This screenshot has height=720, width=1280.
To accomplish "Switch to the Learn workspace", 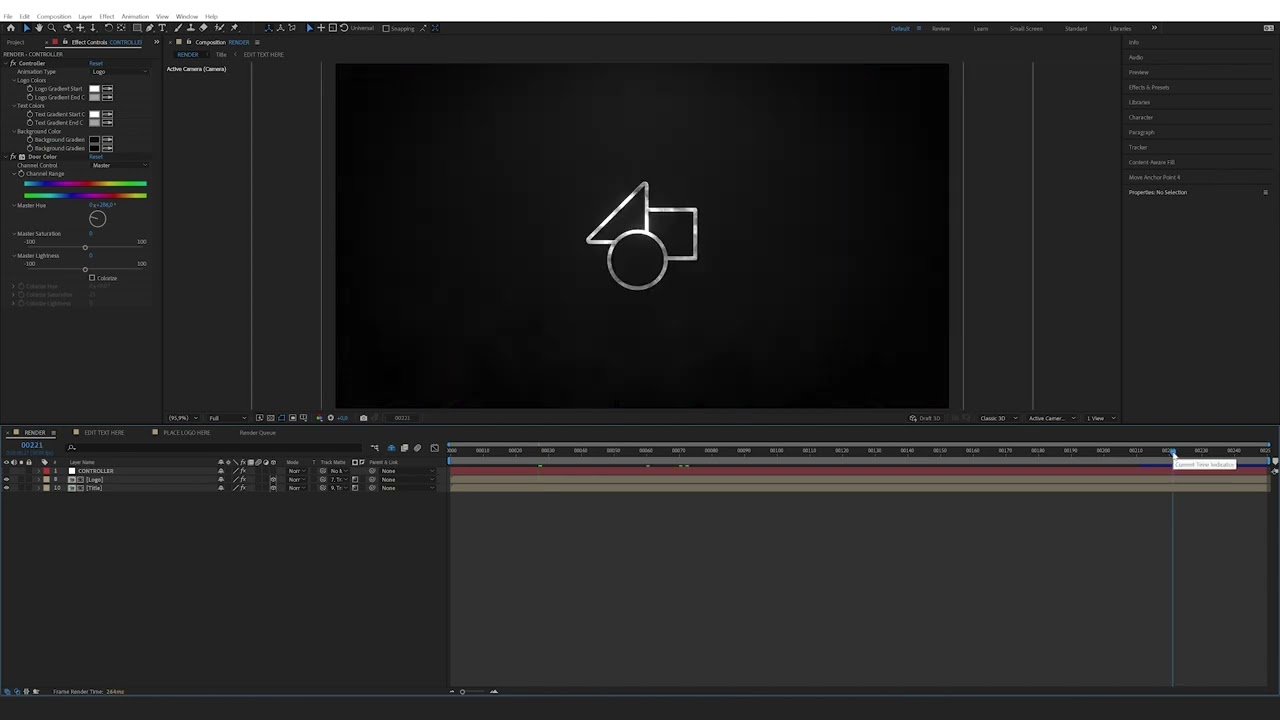I will (981, 28).
